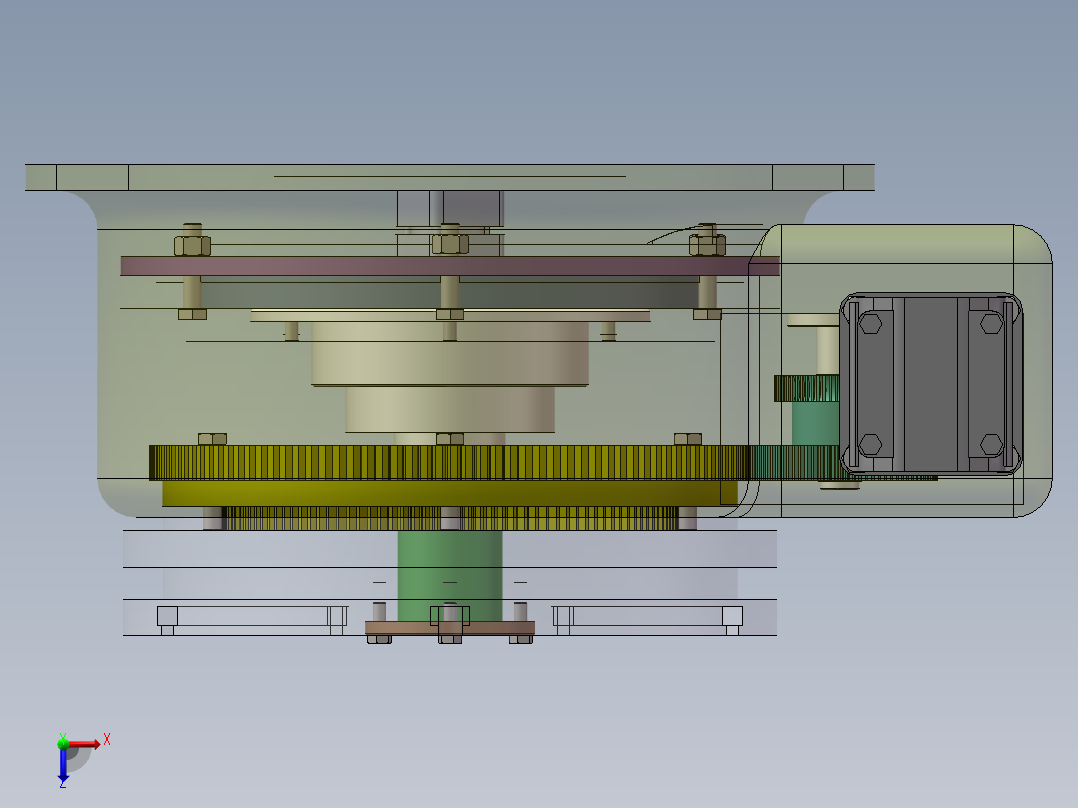Select the purple horizontal plate

[450, 266]
